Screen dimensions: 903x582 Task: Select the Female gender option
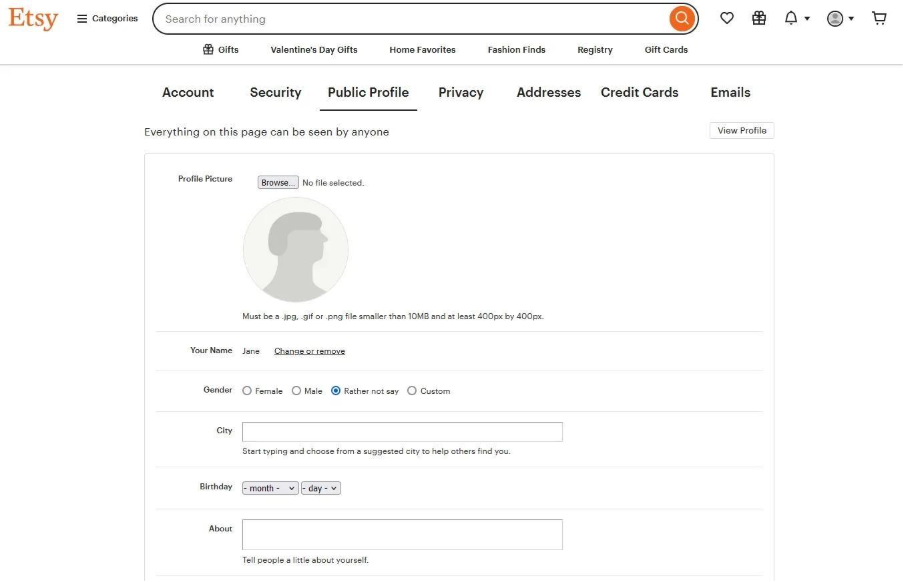[247, 391]
